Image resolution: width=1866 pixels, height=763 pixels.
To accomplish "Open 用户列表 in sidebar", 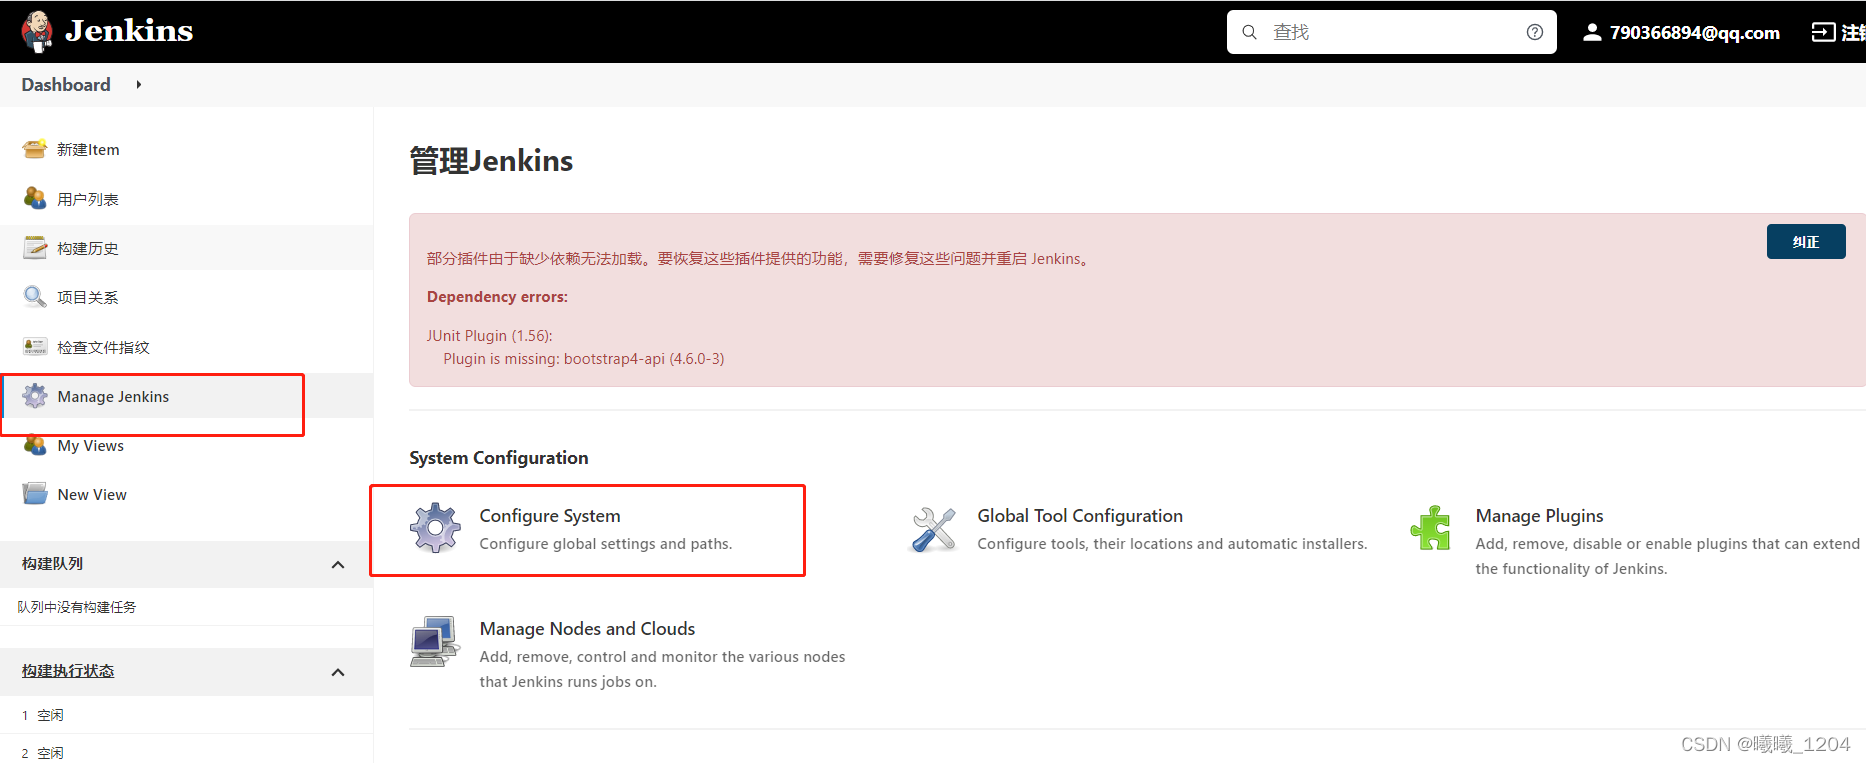I will 88,199.
